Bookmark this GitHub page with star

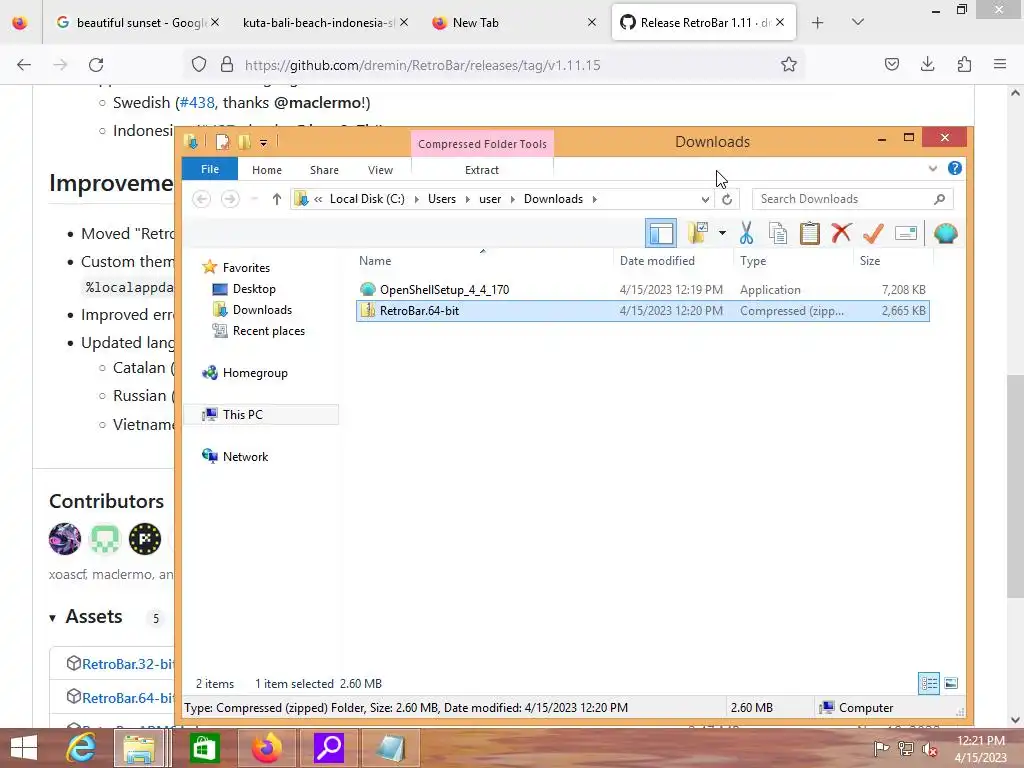(x=789, y=65)
